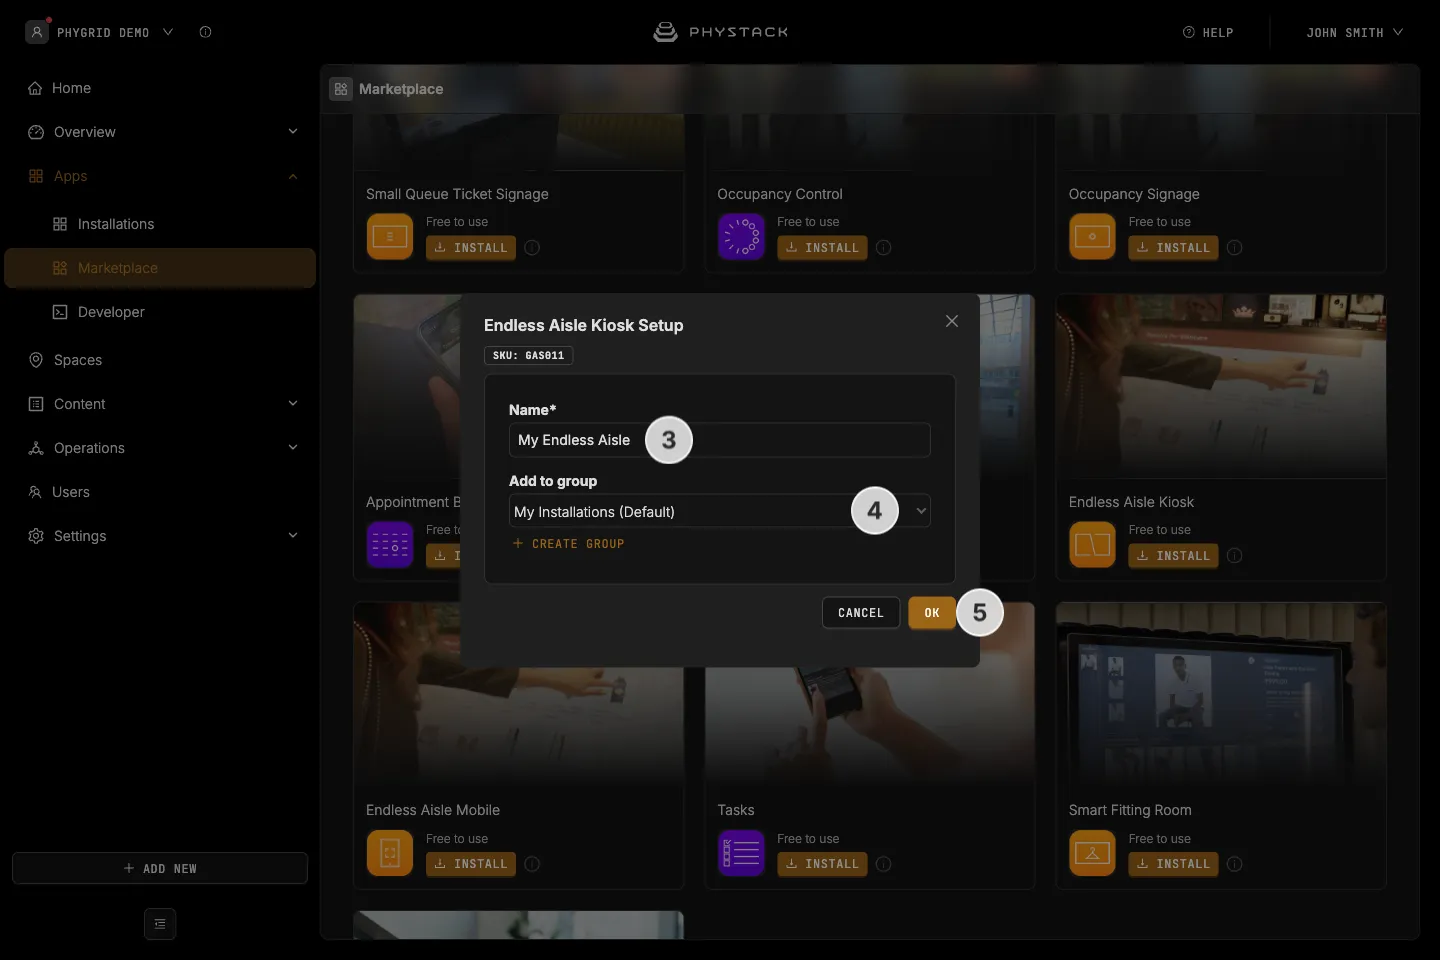Click the Endless Aisle Mobile app icon

390,853
